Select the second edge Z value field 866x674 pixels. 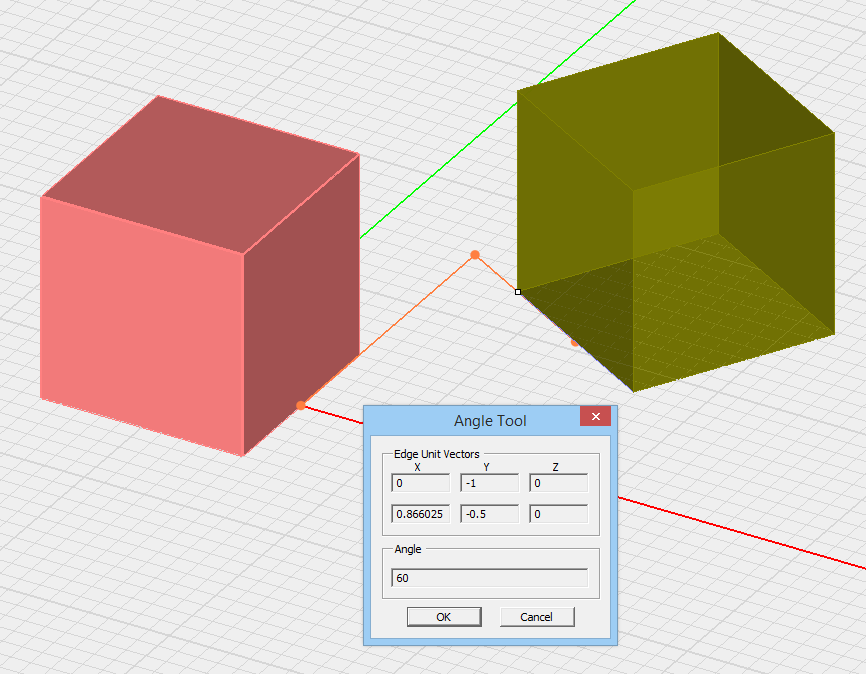(558, 514)
